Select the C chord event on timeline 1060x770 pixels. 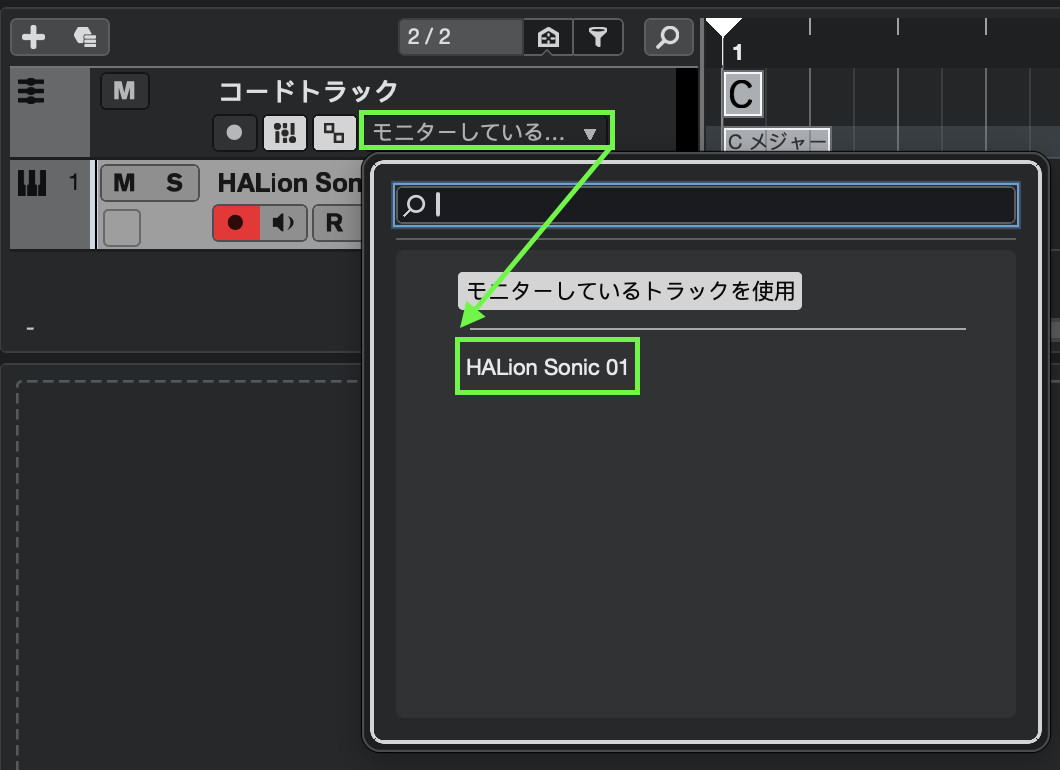coord(741,95)
